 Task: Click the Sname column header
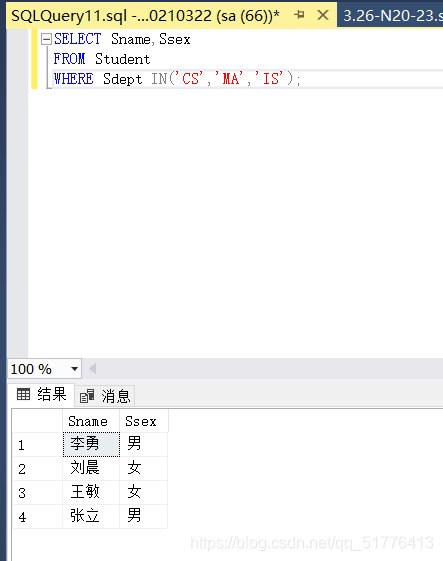pos(91,421)
